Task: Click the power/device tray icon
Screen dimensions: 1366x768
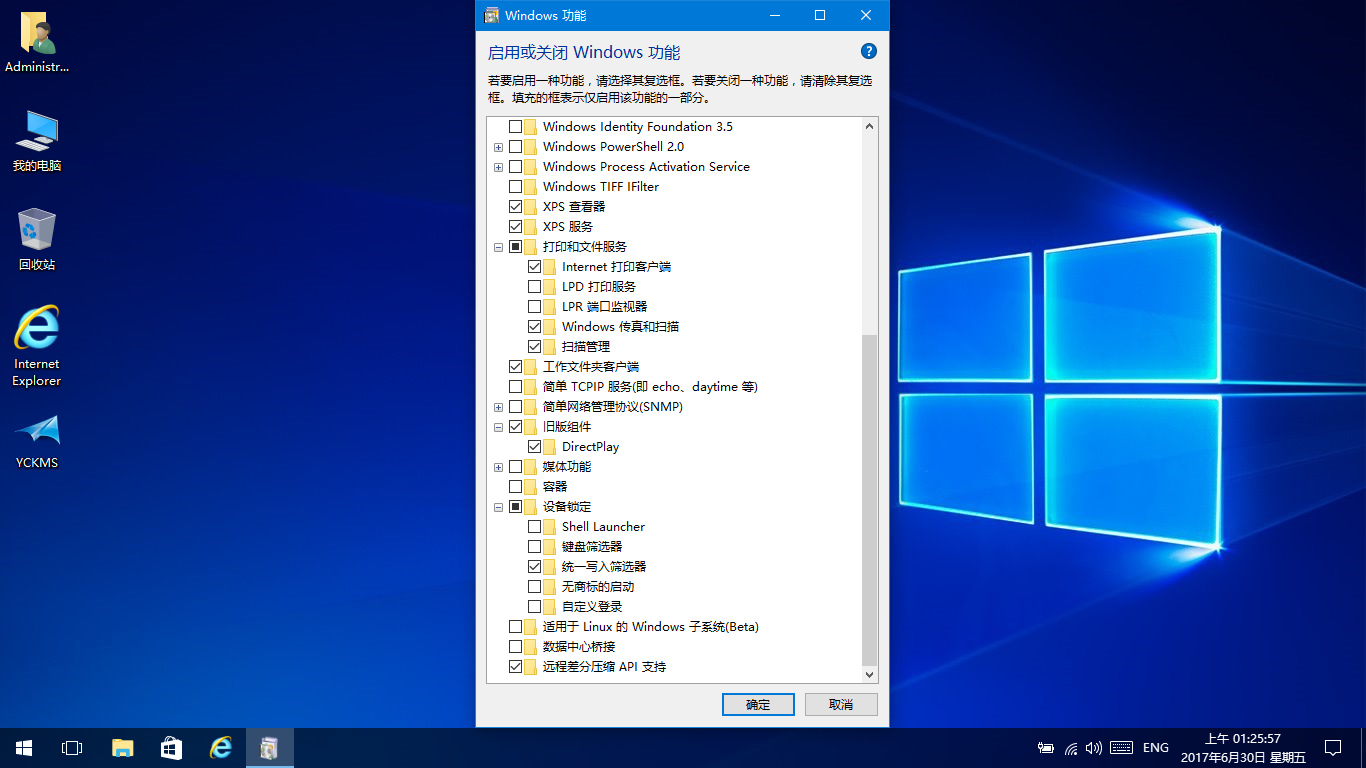Action: pyautogui.click(x=1046, y=748)
